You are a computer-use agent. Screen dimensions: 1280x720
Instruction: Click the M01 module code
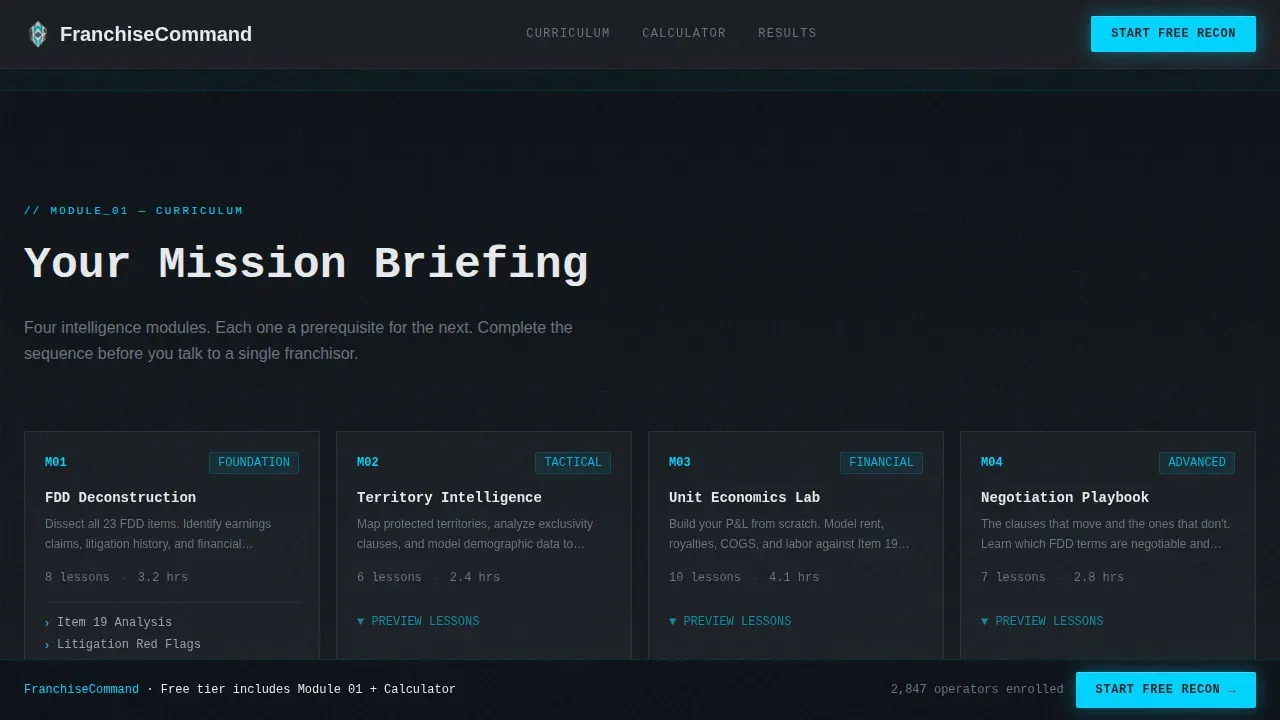(56, 462)
